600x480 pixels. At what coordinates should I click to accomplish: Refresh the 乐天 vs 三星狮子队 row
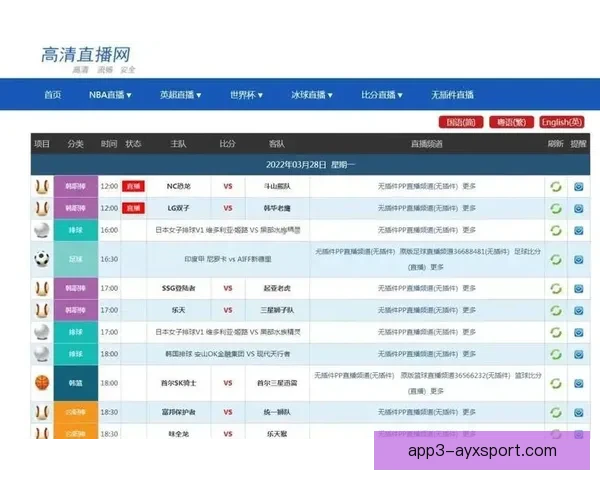556,310
